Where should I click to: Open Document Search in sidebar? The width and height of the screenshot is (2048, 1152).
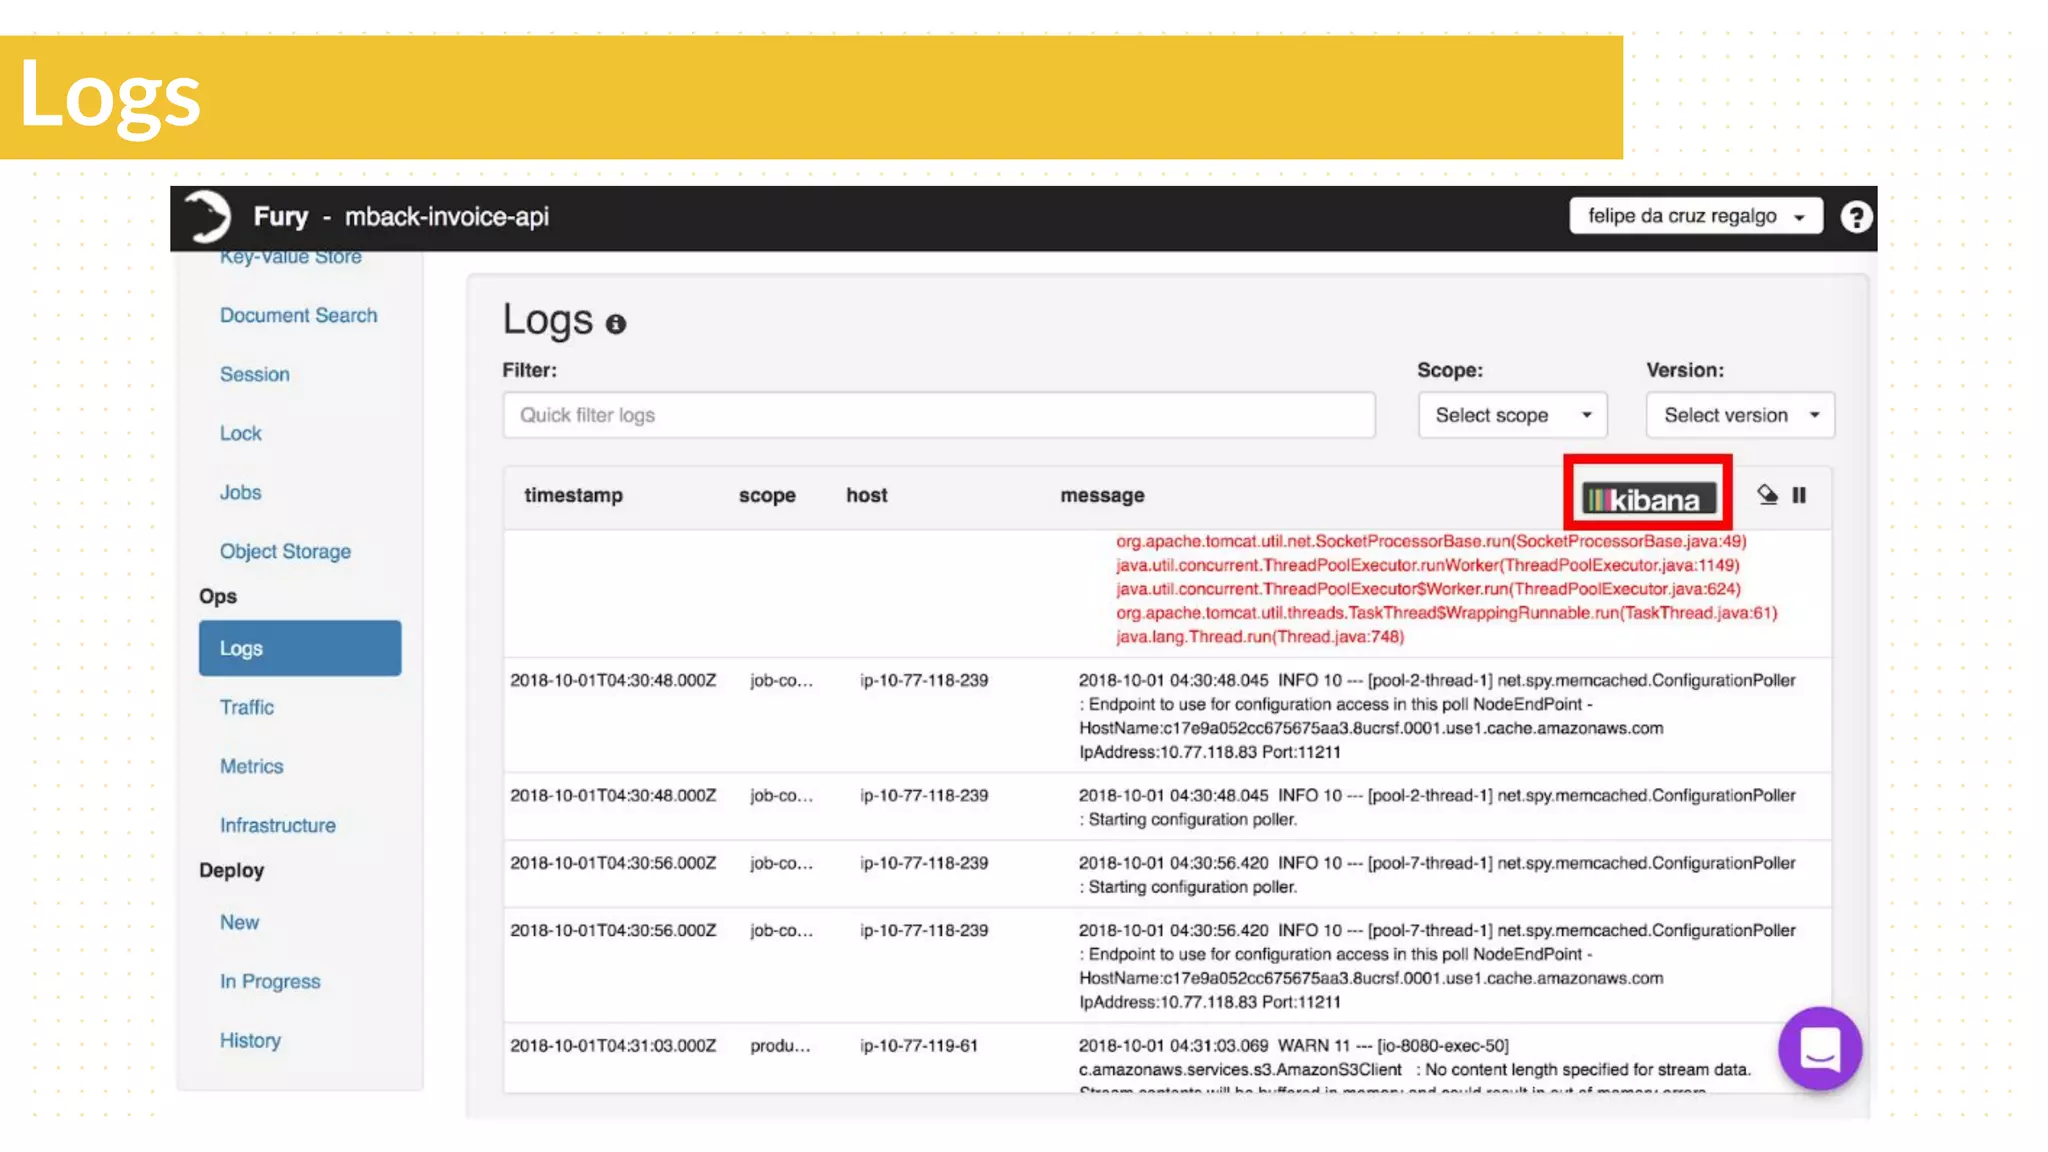(x=298, y=315)
